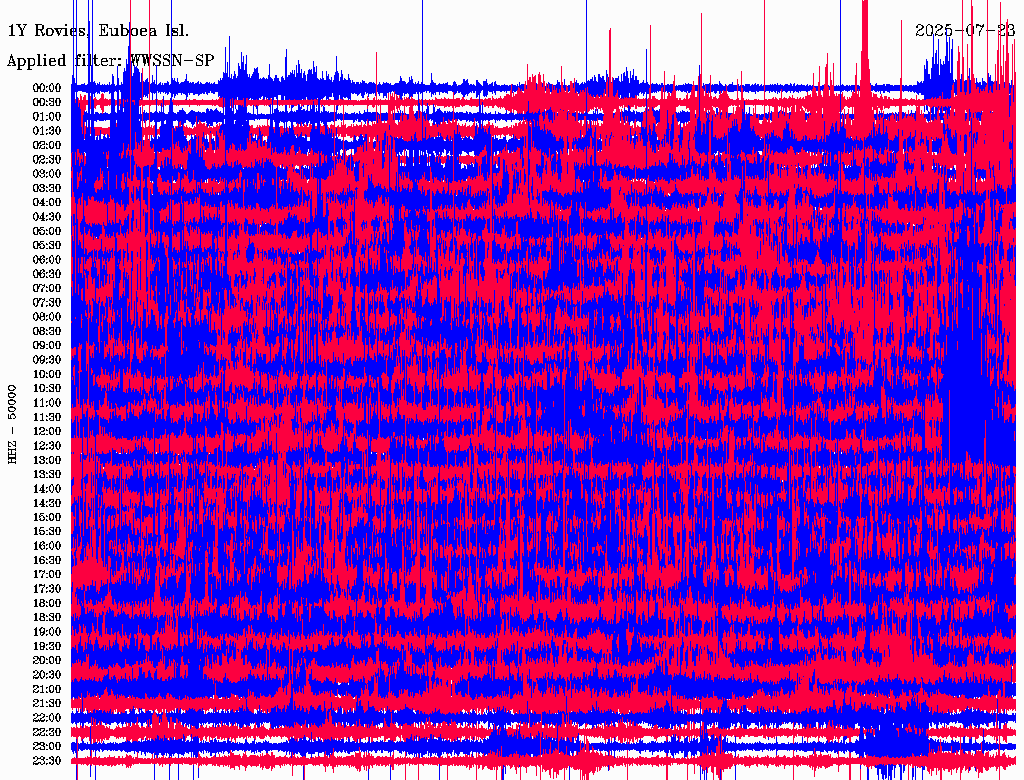Click the 23:00 time label
Viewport: 1024px width, 780px height.
(x=47, y=746)
